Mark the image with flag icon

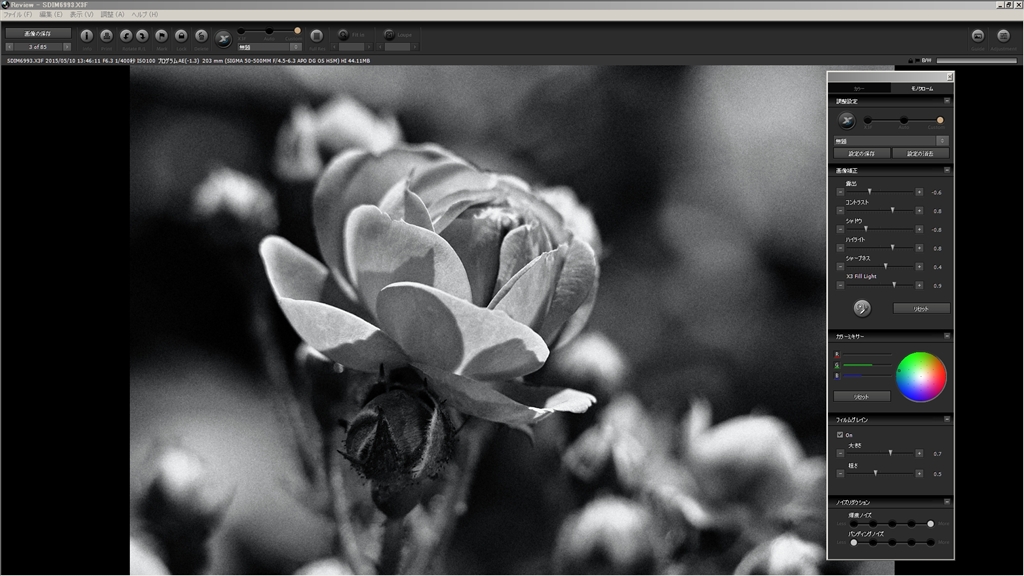tap(161, 36)
